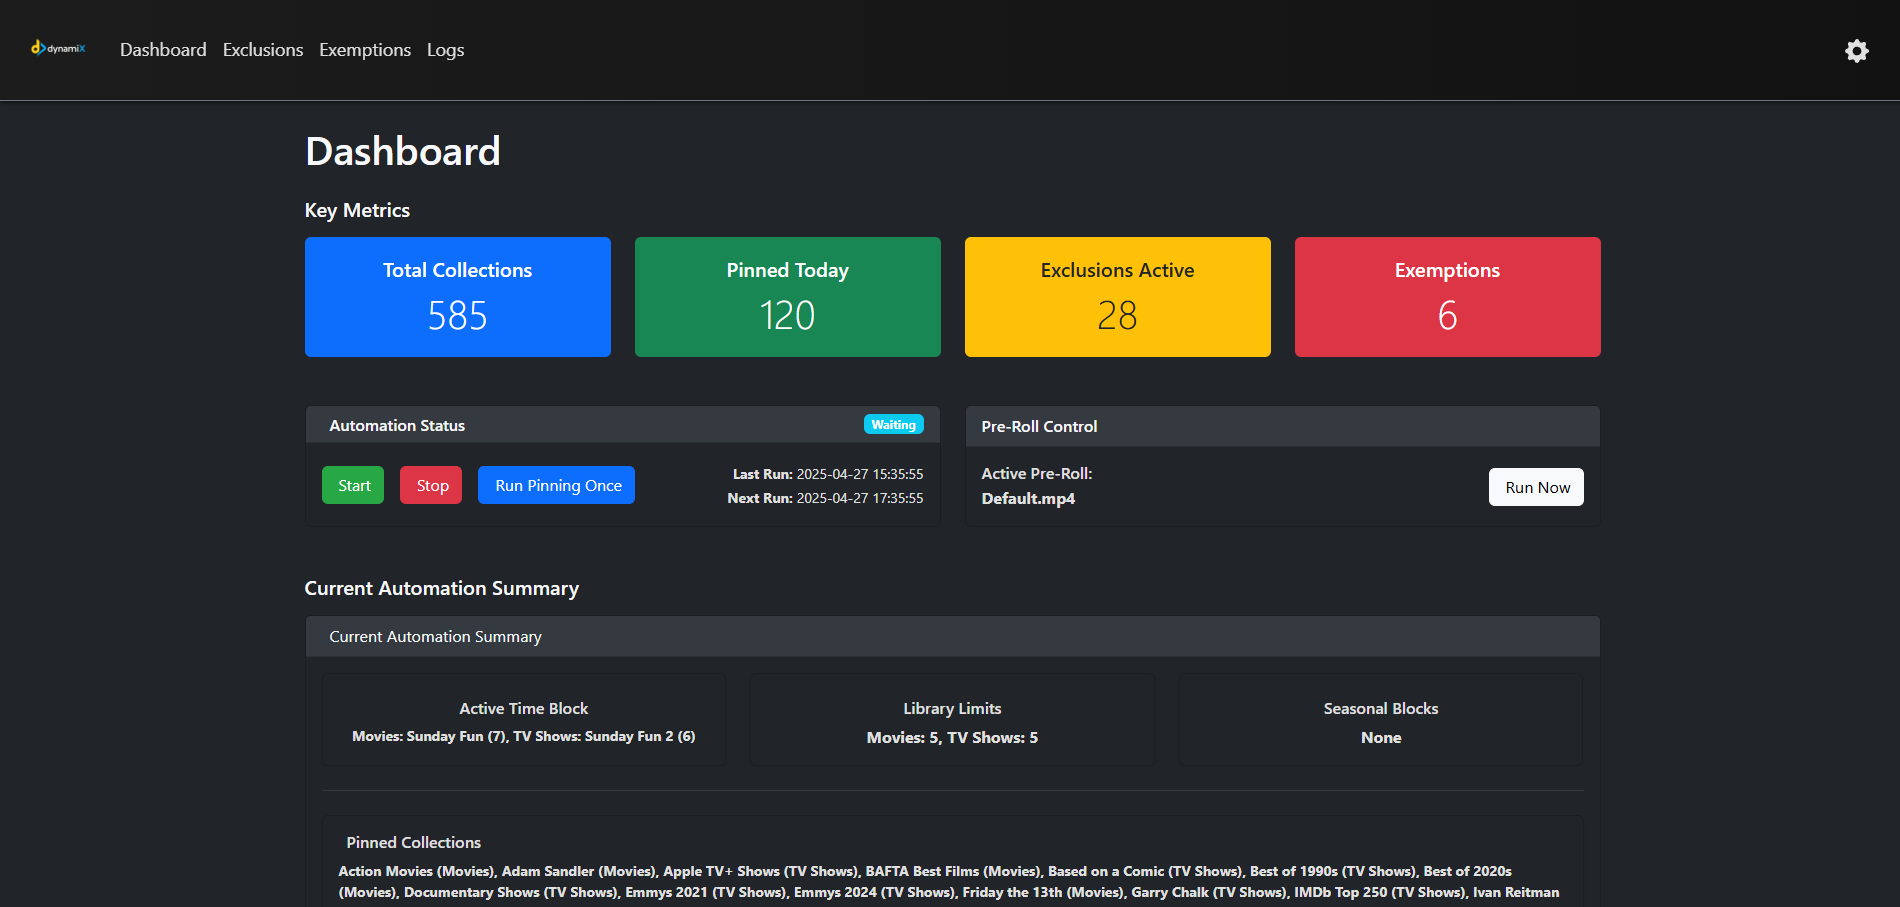
Task: Click the Total Collections 585 card
Action: (458, 297)
